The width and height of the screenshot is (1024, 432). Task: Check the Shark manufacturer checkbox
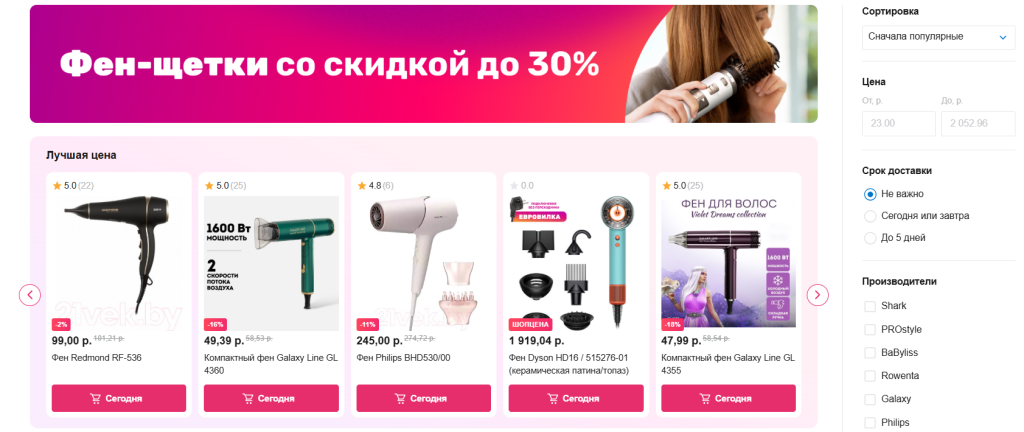[x=870, y=306]
